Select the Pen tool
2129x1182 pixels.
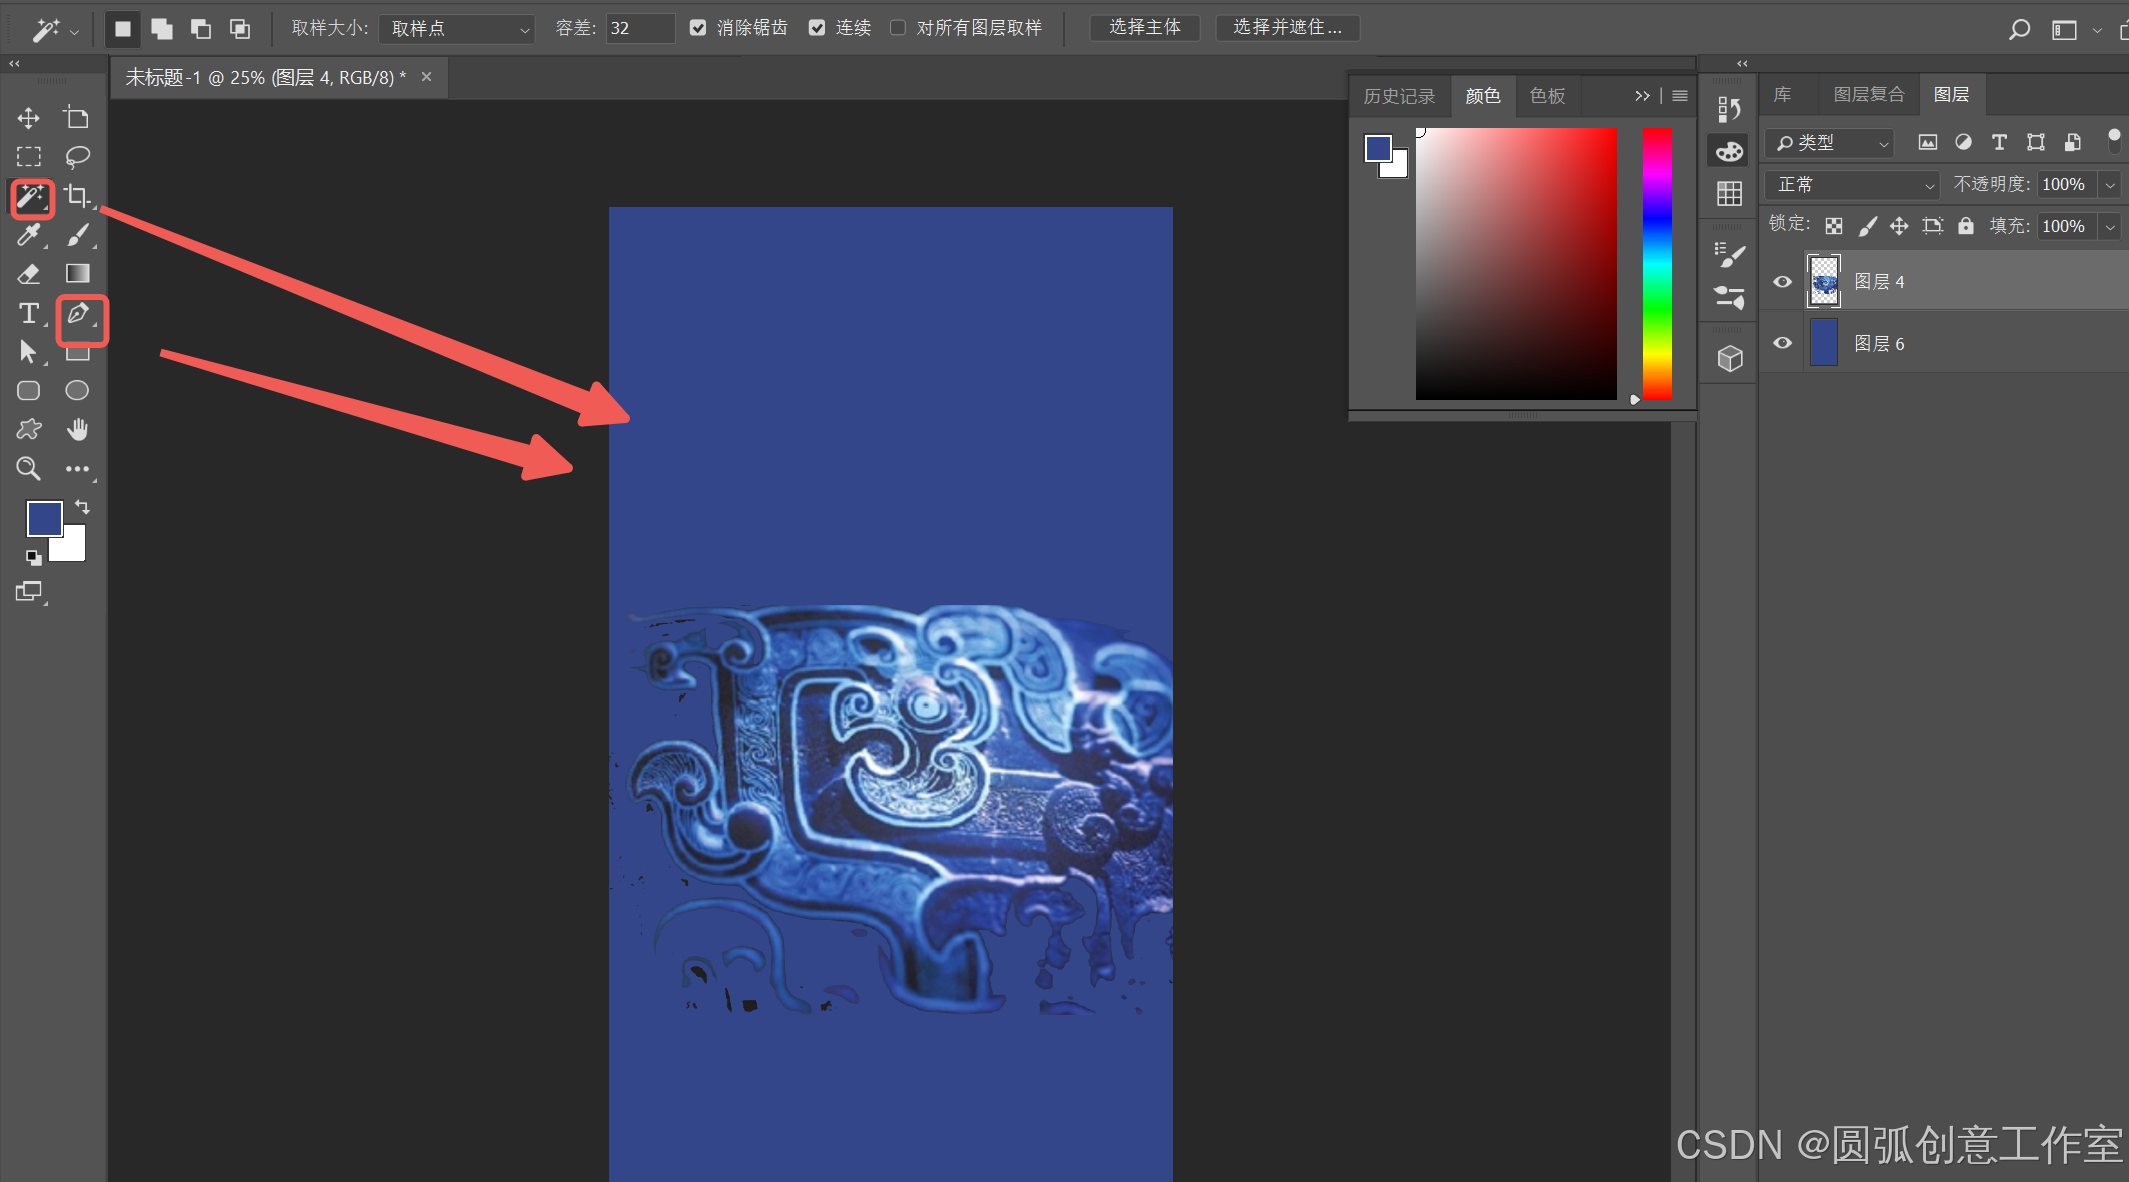point(78,314)
